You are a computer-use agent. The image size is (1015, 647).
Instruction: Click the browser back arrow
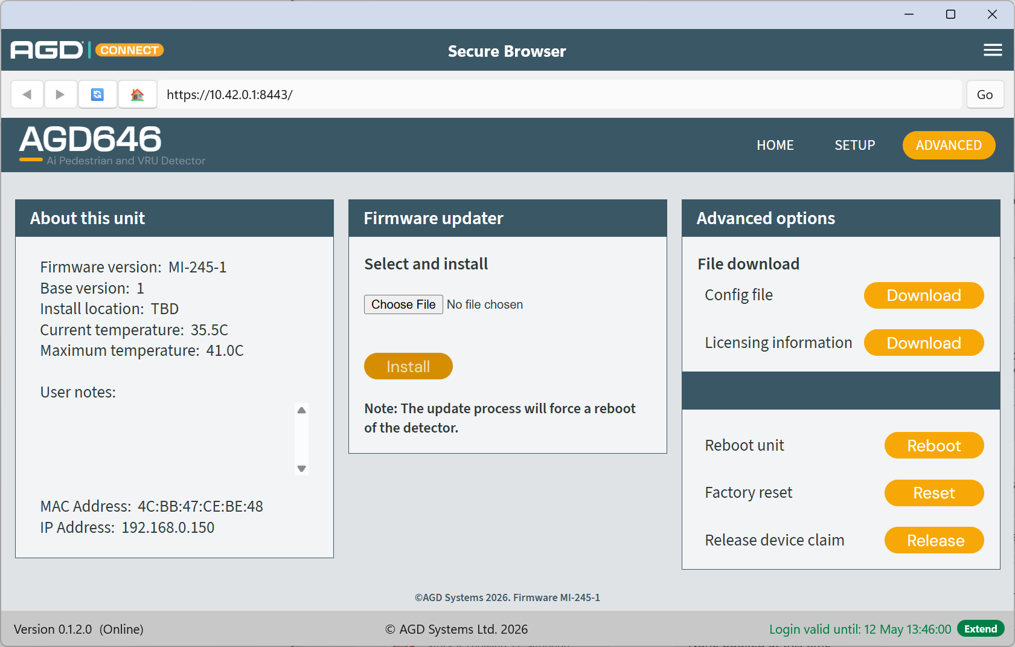point(27,94)
